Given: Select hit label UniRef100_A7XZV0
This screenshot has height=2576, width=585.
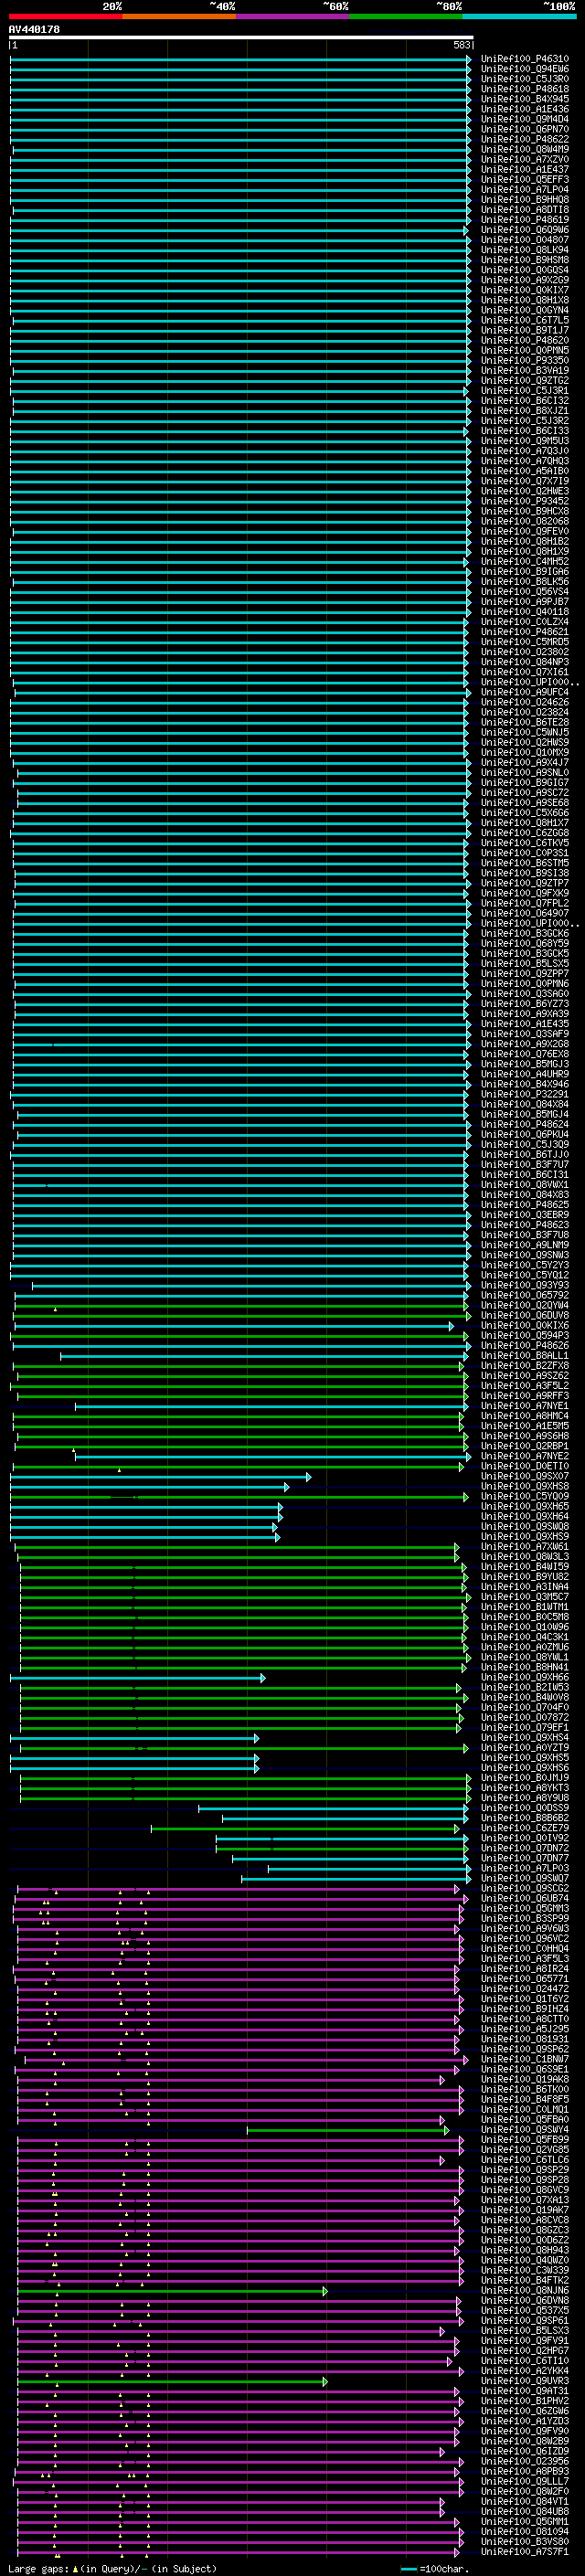Looking at the screenshot, I should point(525,159).
